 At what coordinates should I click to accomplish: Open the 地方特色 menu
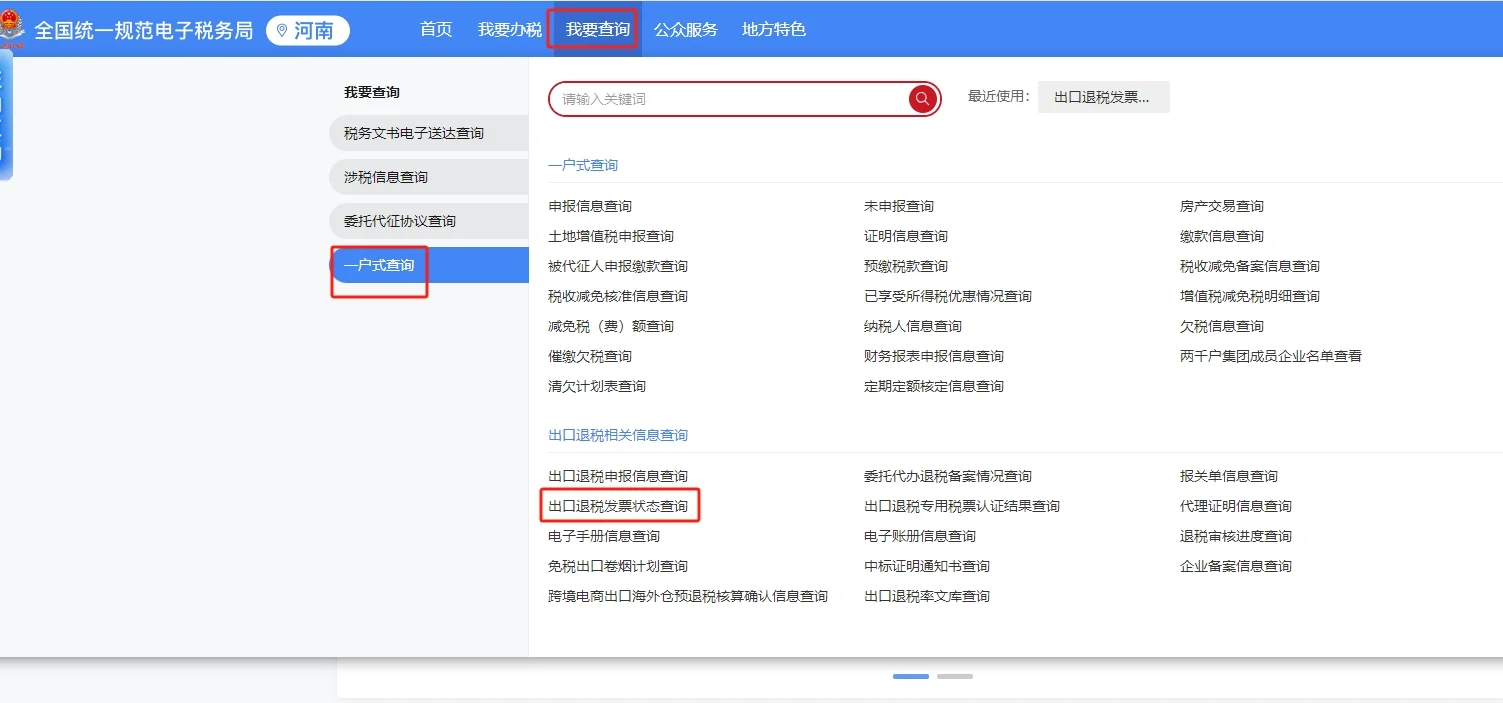[x=773, y=29]
